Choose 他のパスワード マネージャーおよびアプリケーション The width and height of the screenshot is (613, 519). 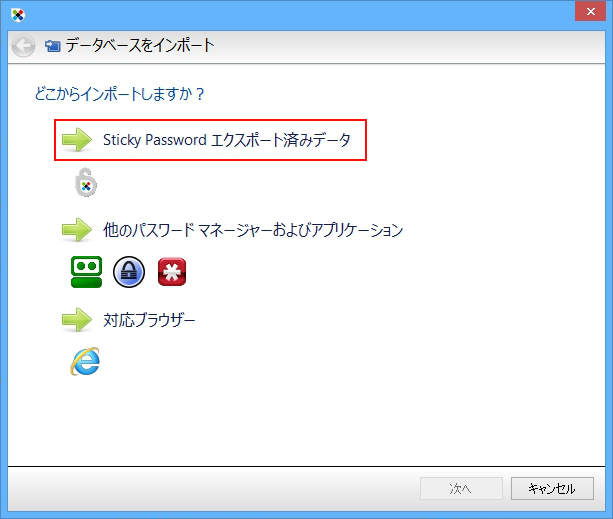(253, 230)
